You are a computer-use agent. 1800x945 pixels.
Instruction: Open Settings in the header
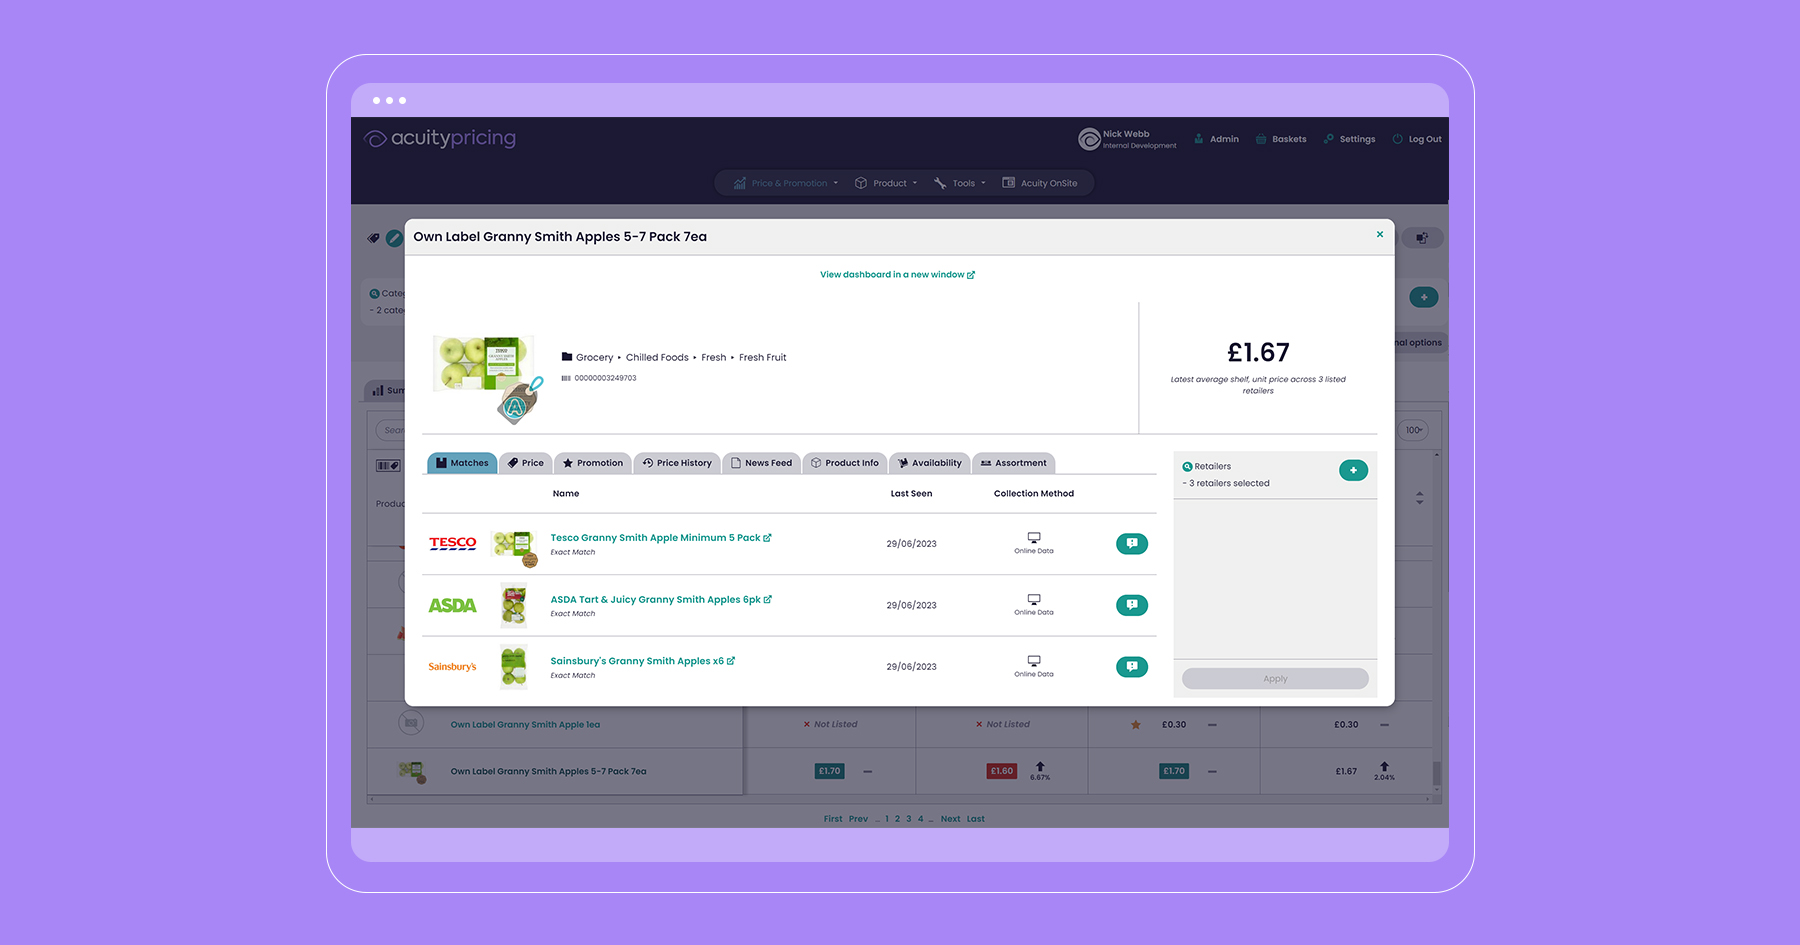1349,139
